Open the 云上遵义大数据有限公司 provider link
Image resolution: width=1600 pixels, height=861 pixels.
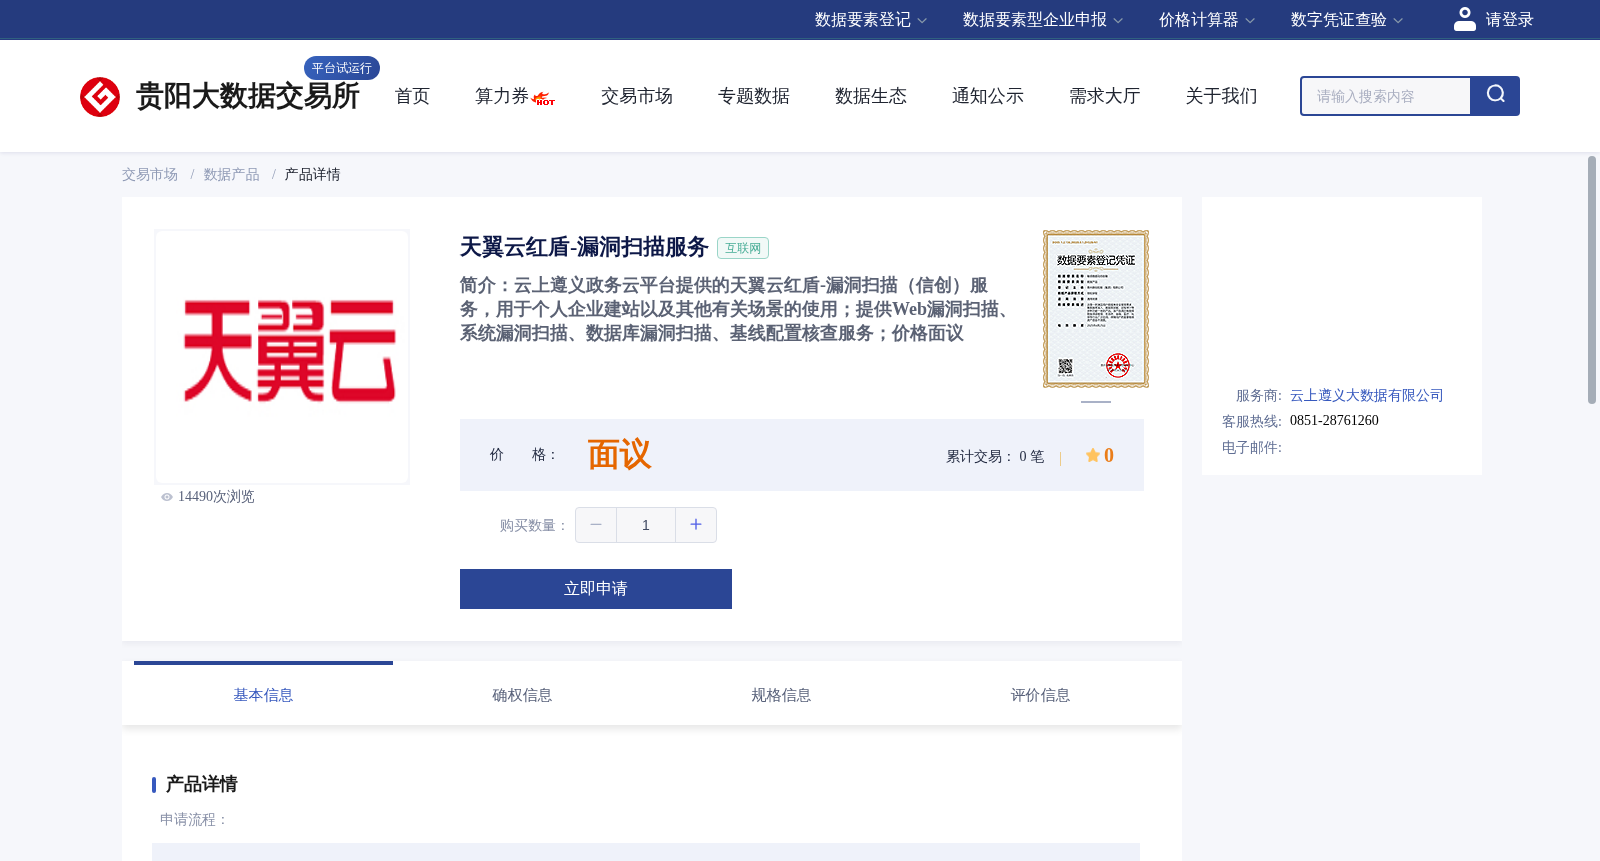point(1367,396)
